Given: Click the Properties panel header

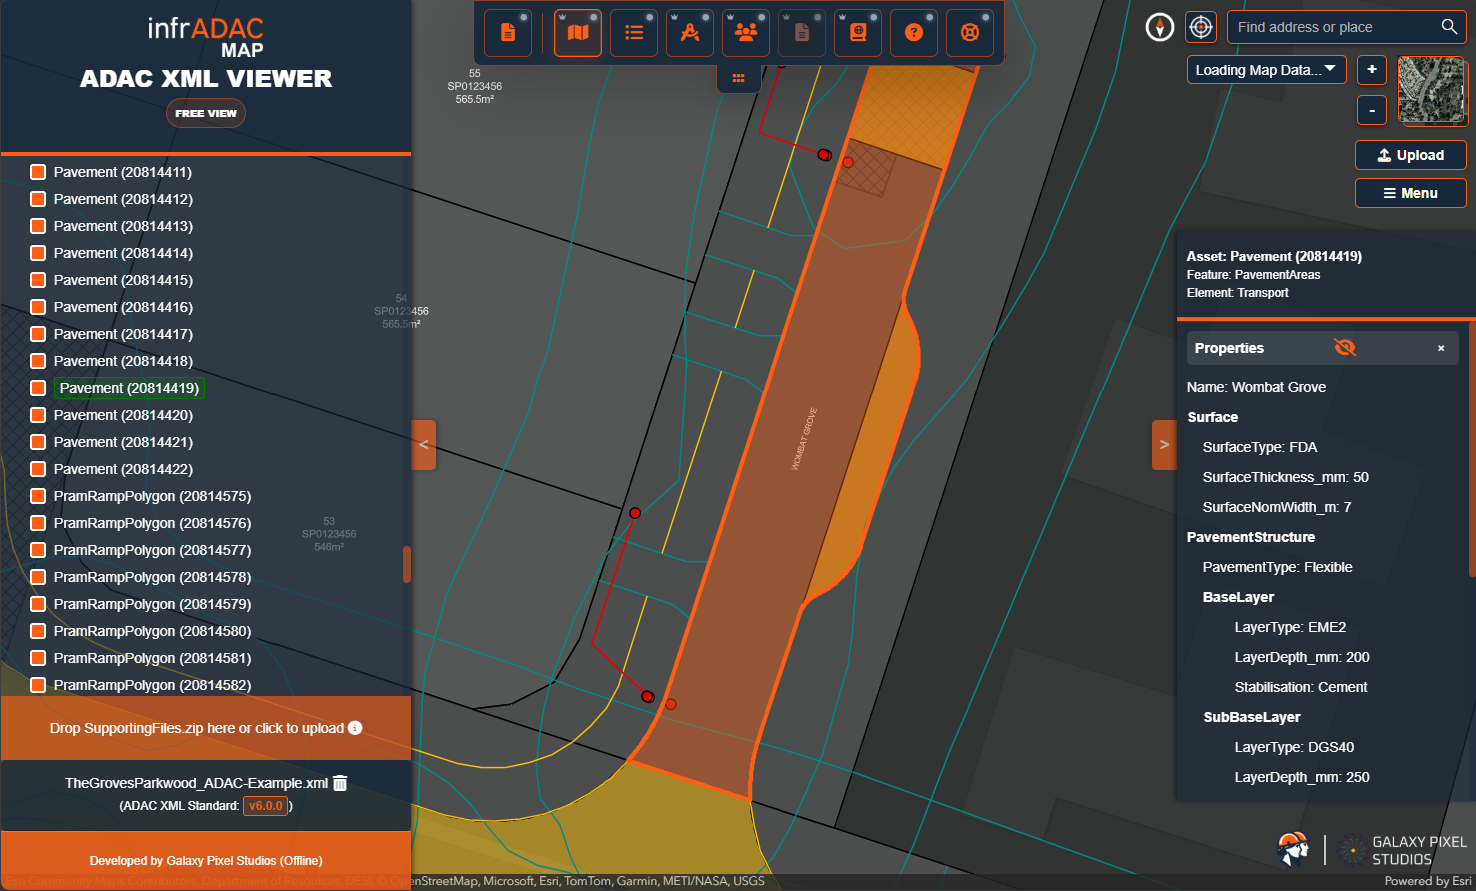Looking at the screenshot, I should coord(1322,348).
